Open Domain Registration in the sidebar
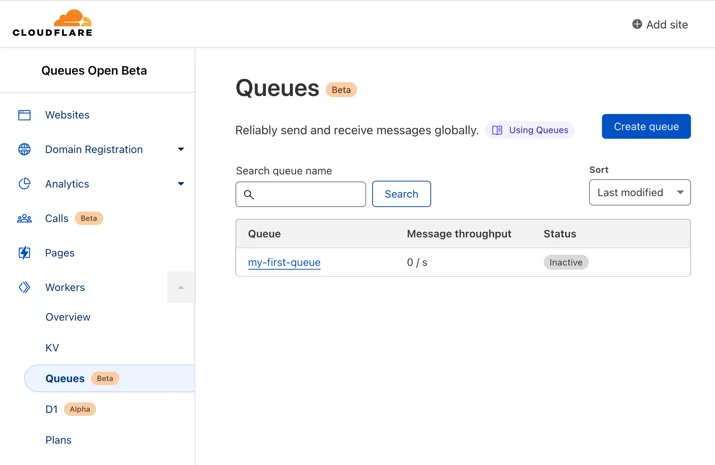 tap(94, 149)
